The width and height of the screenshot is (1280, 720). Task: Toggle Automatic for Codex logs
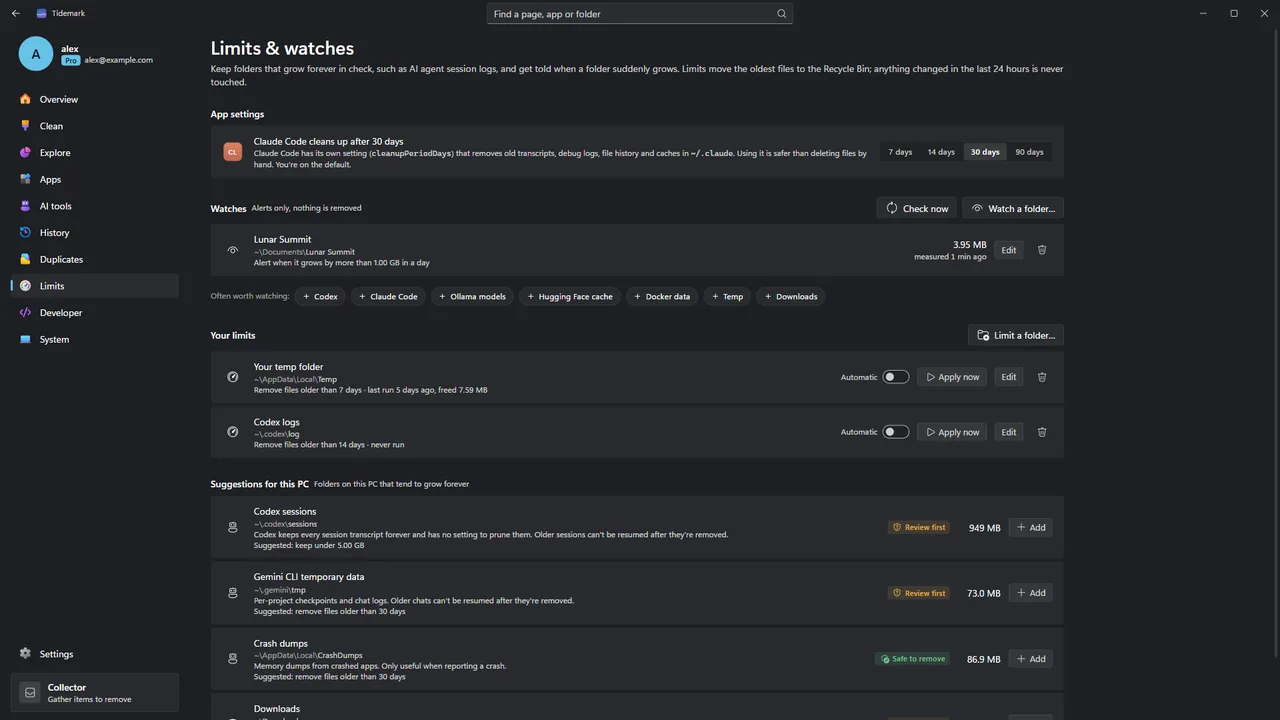896,432
